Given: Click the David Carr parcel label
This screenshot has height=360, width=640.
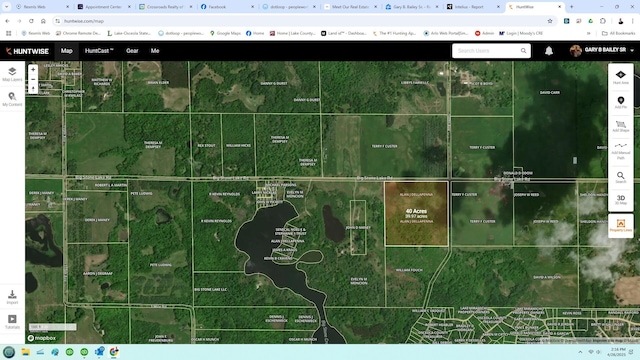Looking at the screenshot, I should pyautogui.click(x=550, y=93).
